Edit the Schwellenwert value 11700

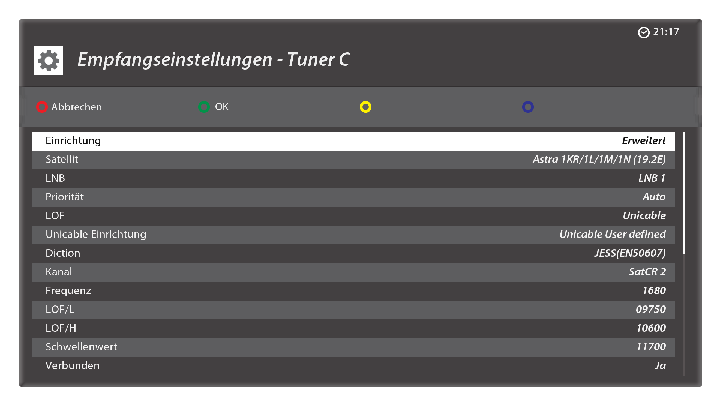(650, 347)
